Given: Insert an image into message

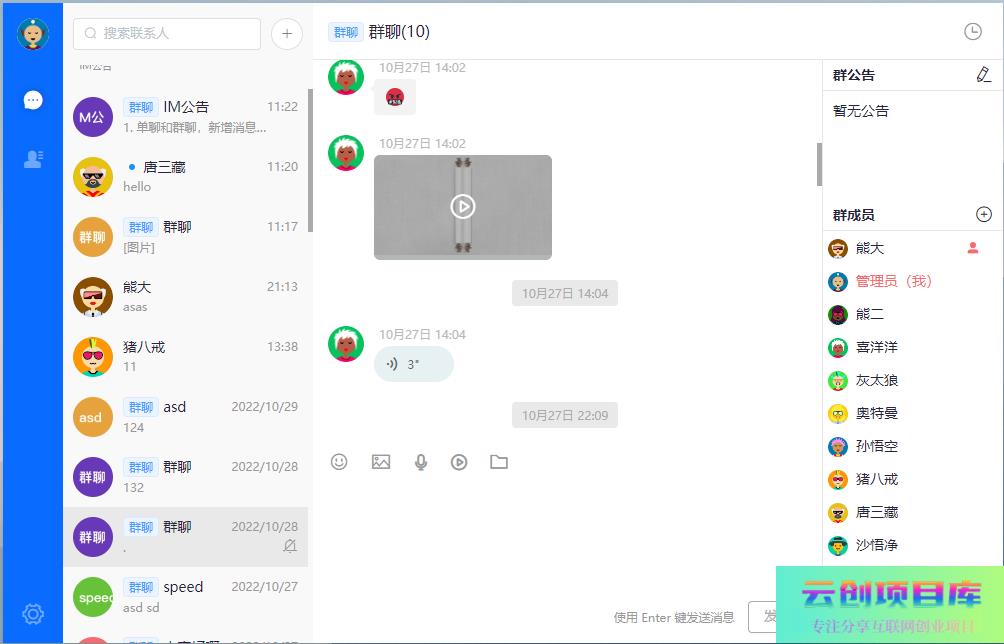Looking at the screenshot, I should point(381,462).
